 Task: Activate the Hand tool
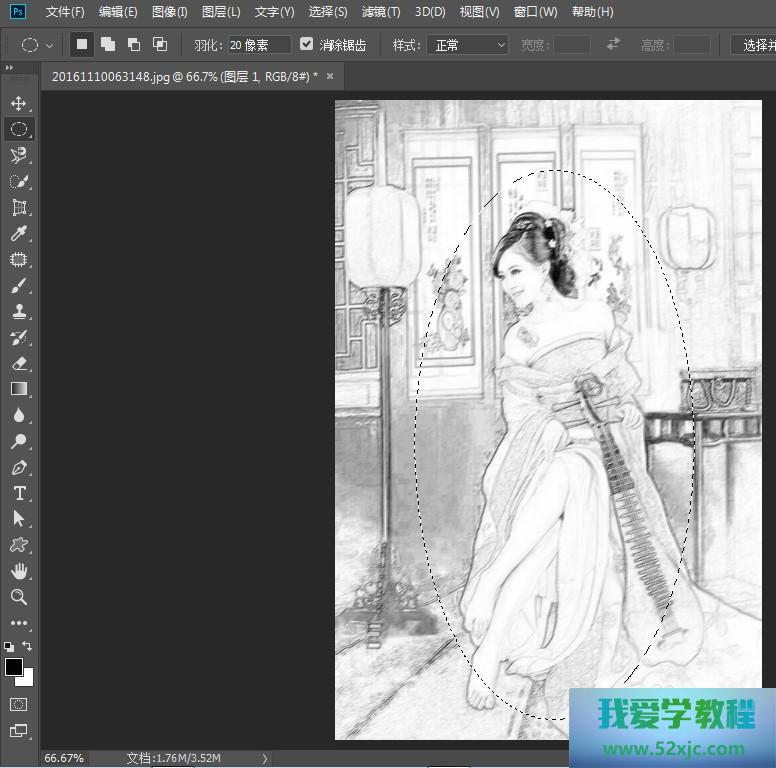coord(19,571)
